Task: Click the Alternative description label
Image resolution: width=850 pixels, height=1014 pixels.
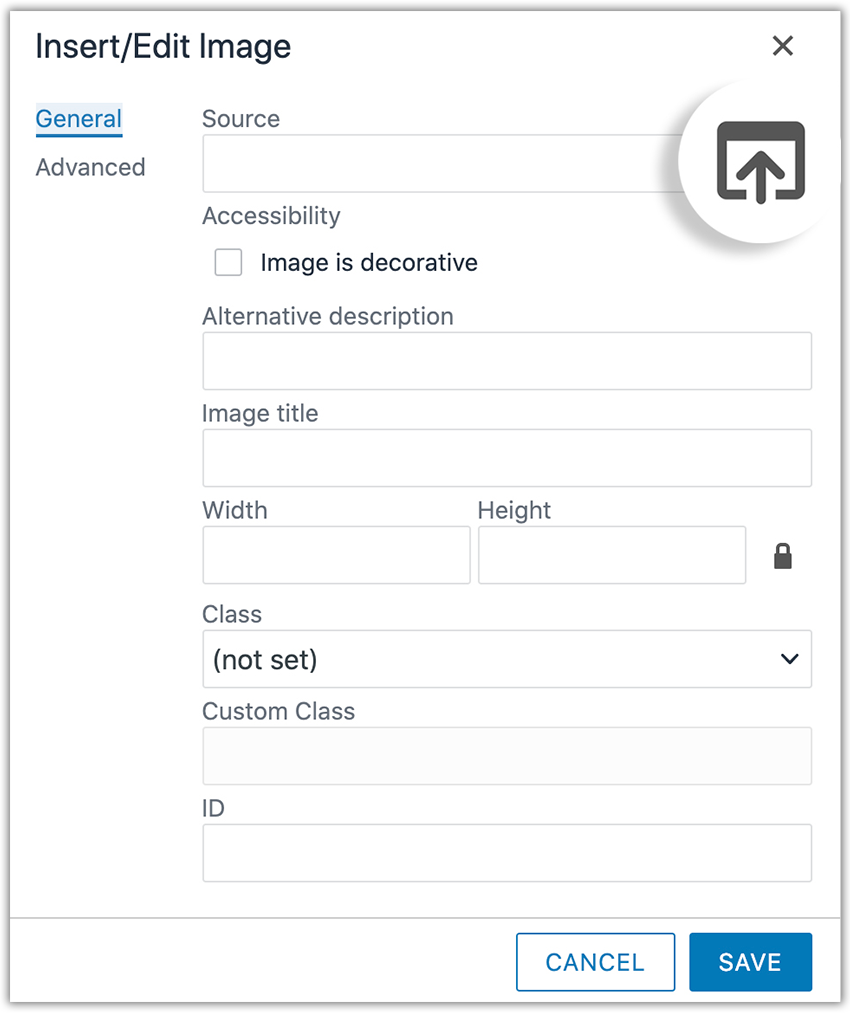Action: (x=328, y=317)
